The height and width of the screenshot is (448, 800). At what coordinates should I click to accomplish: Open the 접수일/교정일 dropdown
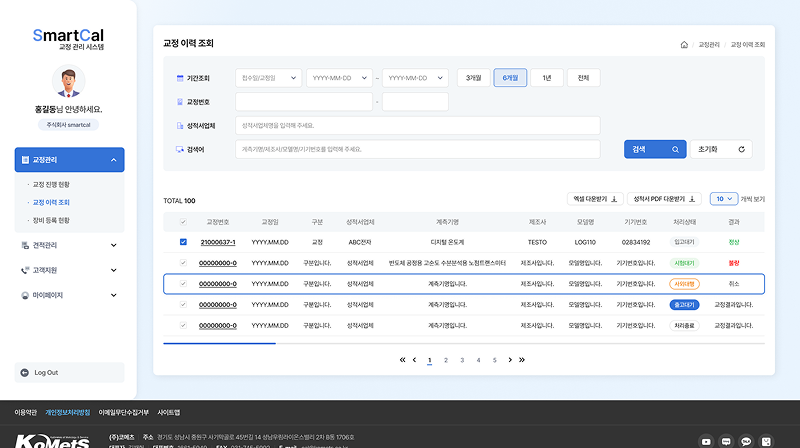point(268,78)
